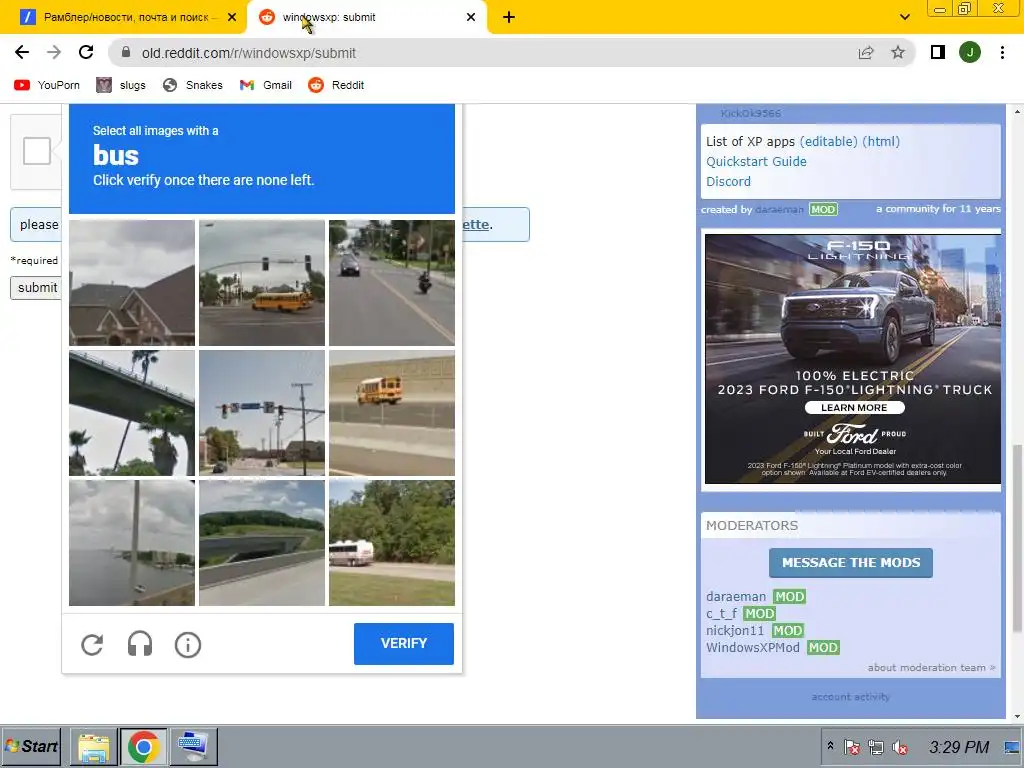Open the Ford F-150 Lightning advertisement
The height and width of the screenshot is (768, 1024).
pyautogui.click(x=852, y=359)
